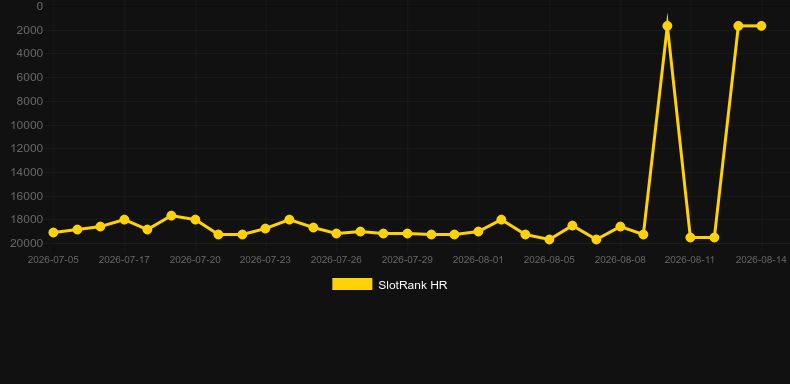Viewport: 790px width, 384px height.
Task: Select the data point at 2026-07-23
Action: click(x=266, y=228)
